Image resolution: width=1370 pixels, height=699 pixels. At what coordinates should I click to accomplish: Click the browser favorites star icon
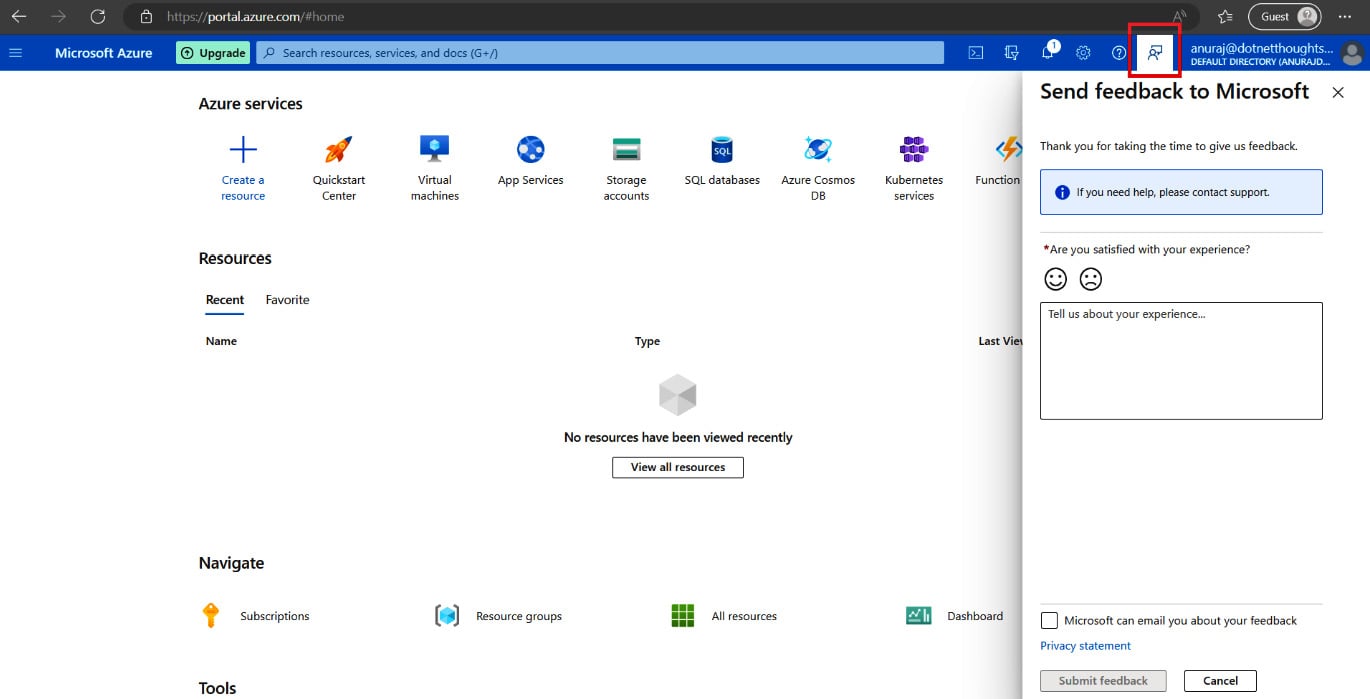point(1226,17)
